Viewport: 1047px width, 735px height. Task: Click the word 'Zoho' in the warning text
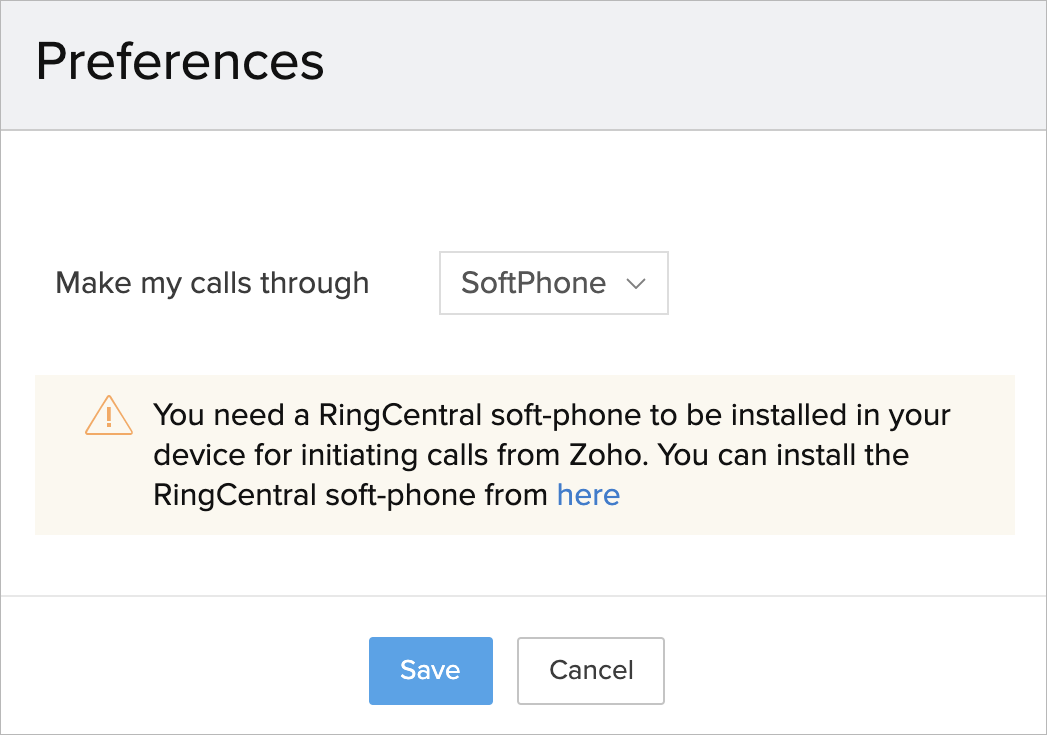pos(609,455)
